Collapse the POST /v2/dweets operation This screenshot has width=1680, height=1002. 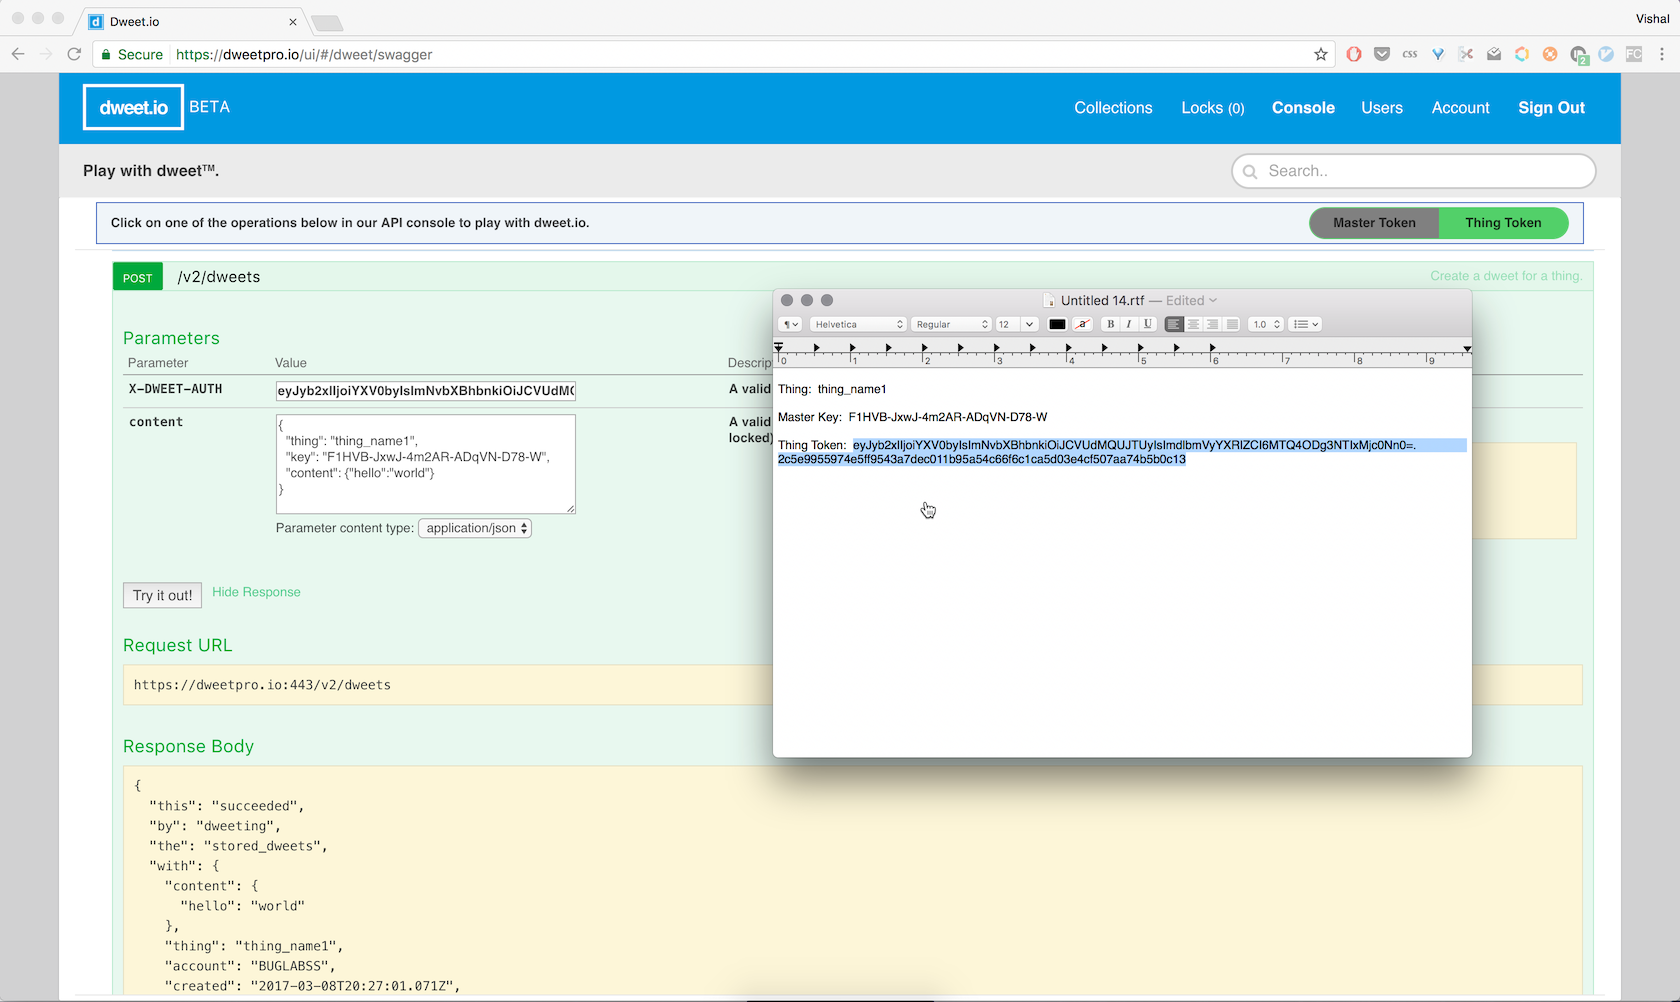pos(219,277)
